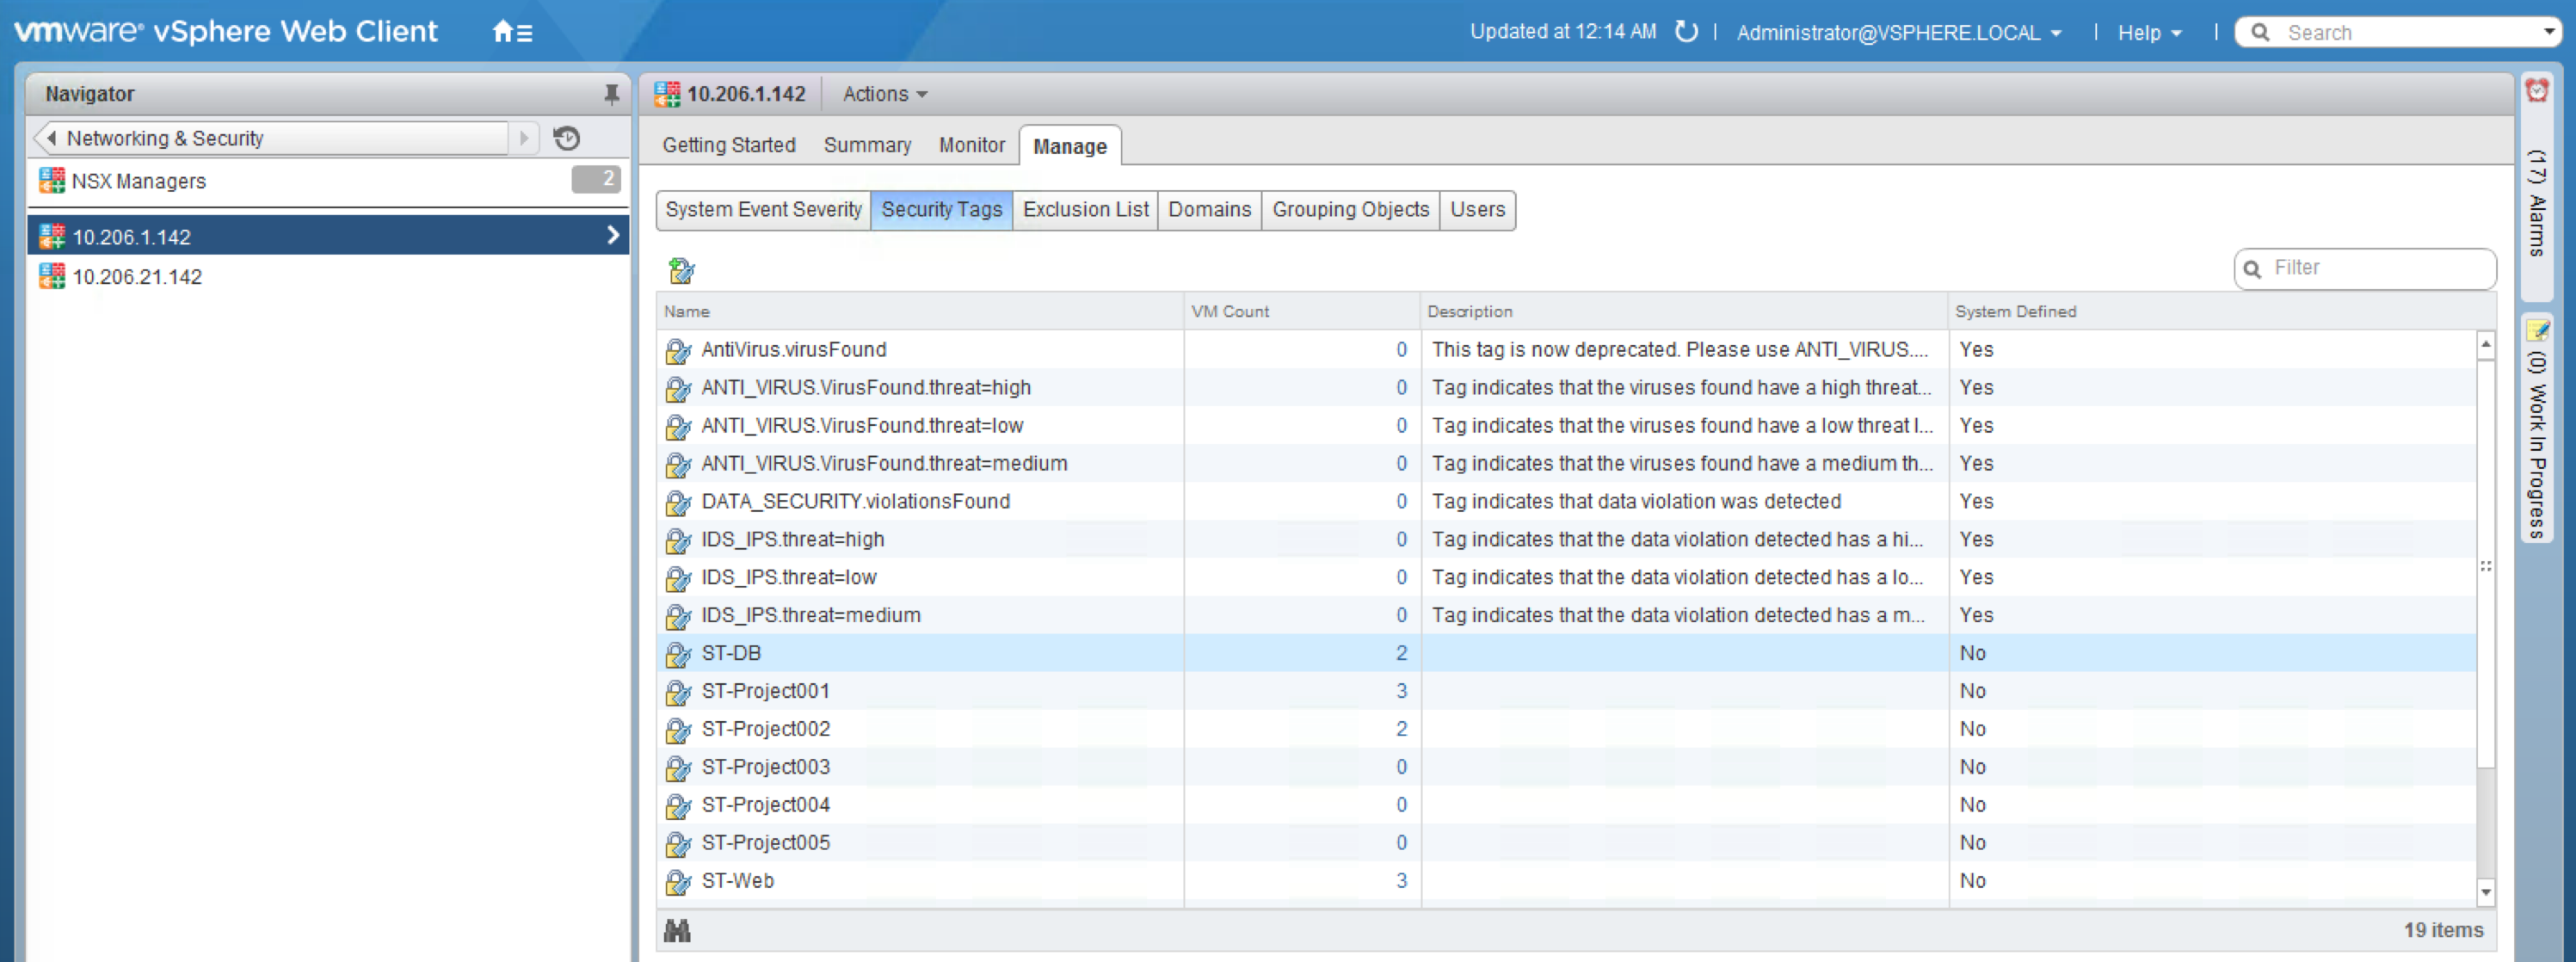Click the table scrollbar down arrow

[x=2485, y=891]
